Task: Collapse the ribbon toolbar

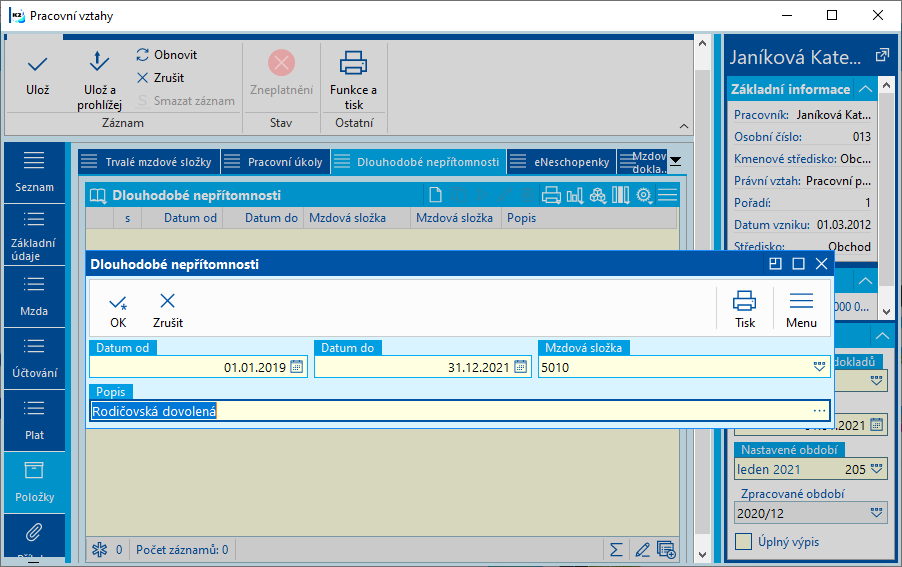Action: click(x=683, y=126)
